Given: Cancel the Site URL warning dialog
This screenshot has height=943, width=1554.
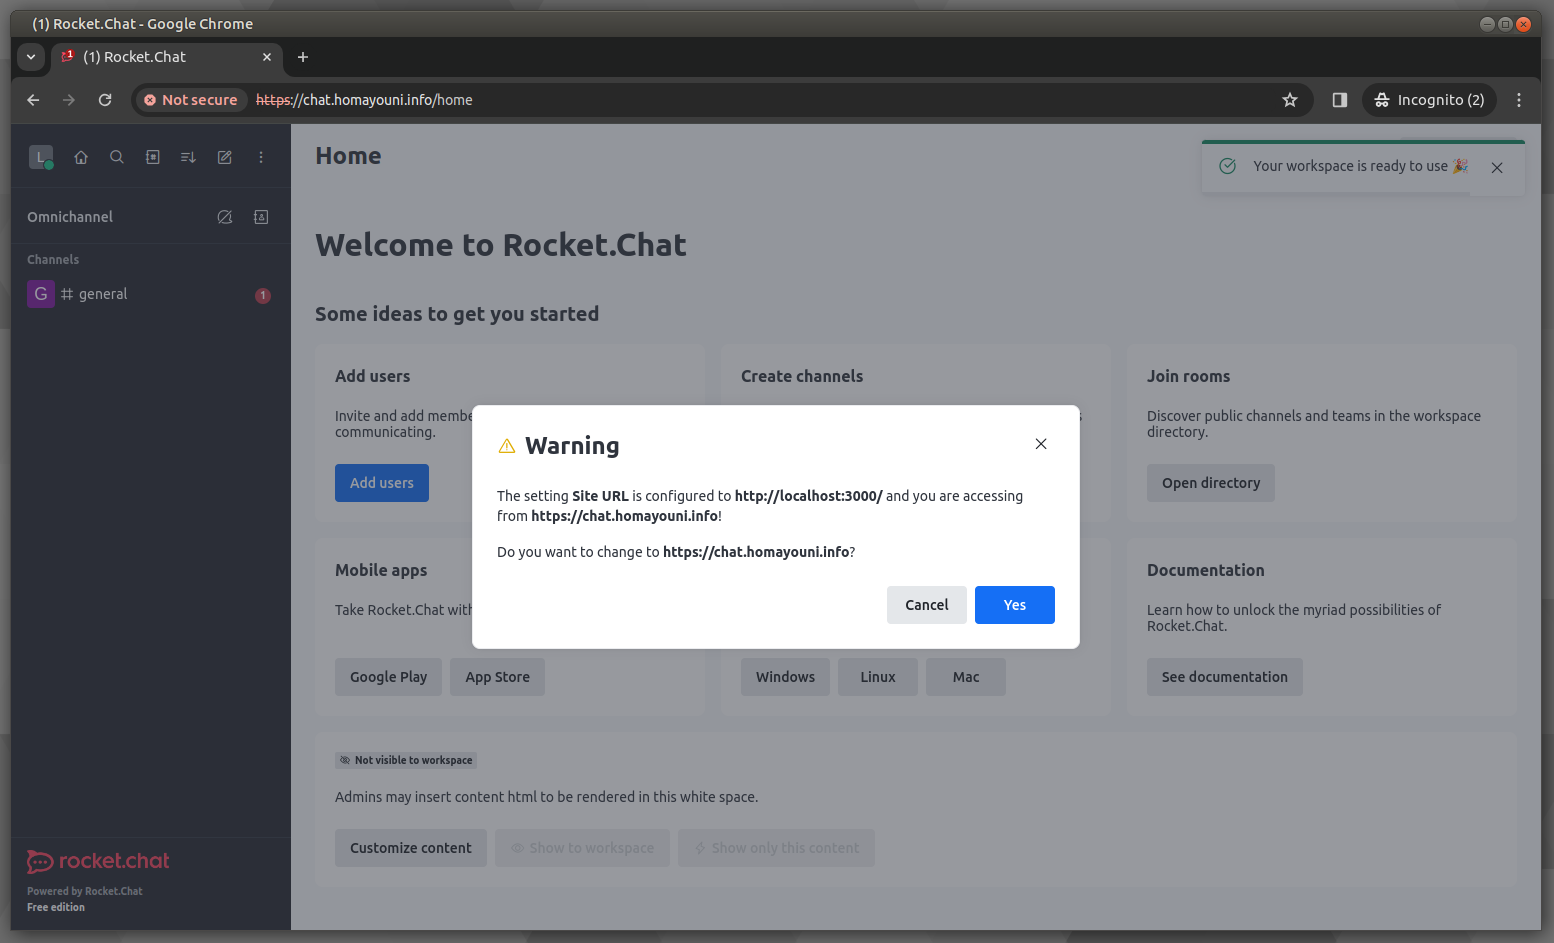Looking at the screenshot, I should click(926, 605).
